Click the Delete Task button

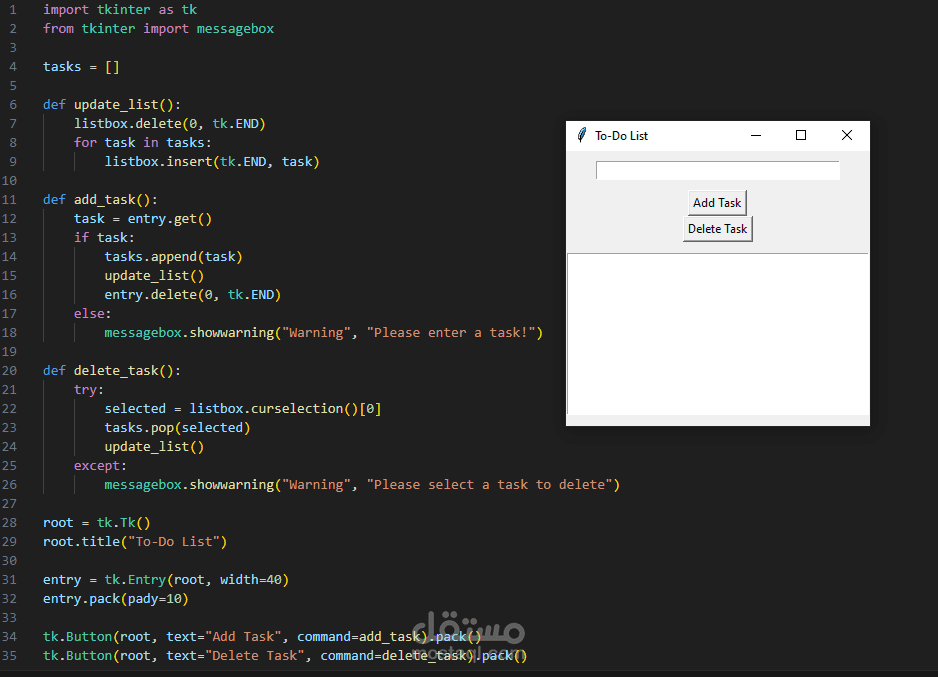pyautogui.click(x=717, y=229)
